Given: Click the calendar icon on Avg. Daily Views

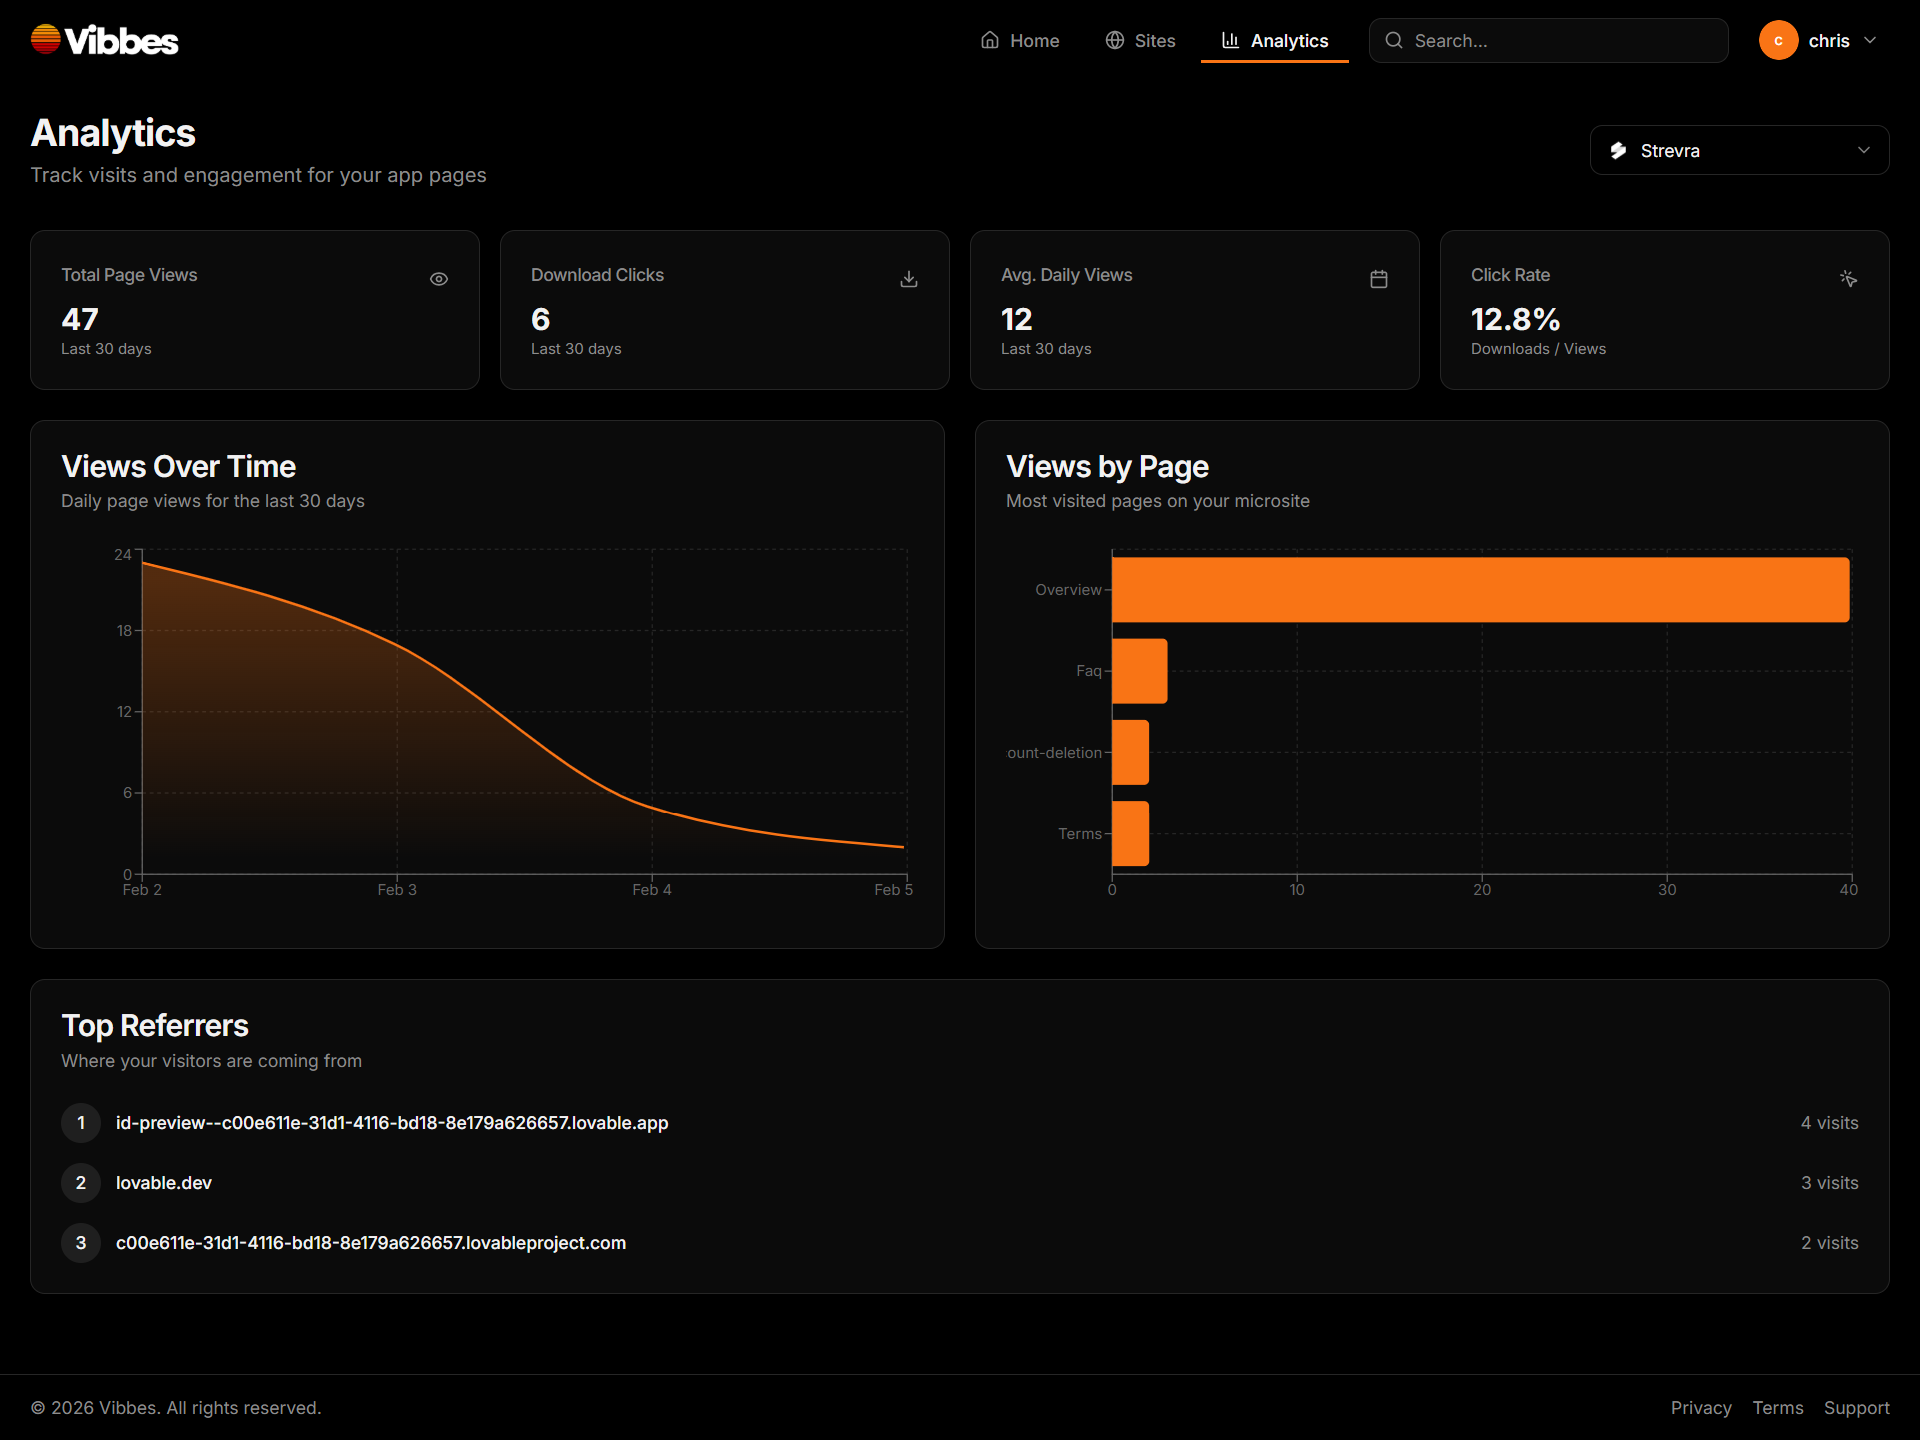Looking at the screenshot, I should point(1379,279).
